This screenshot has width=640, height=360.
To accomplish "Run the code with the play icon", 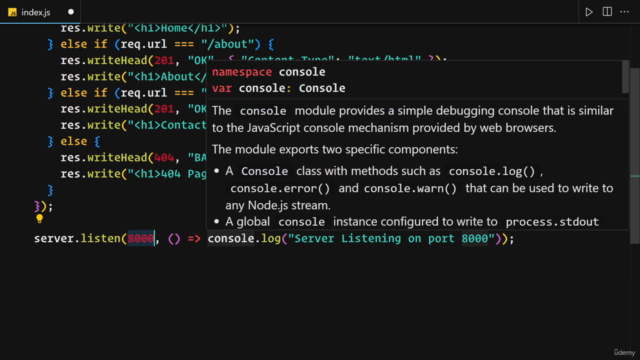I will (x=589, y=12).
